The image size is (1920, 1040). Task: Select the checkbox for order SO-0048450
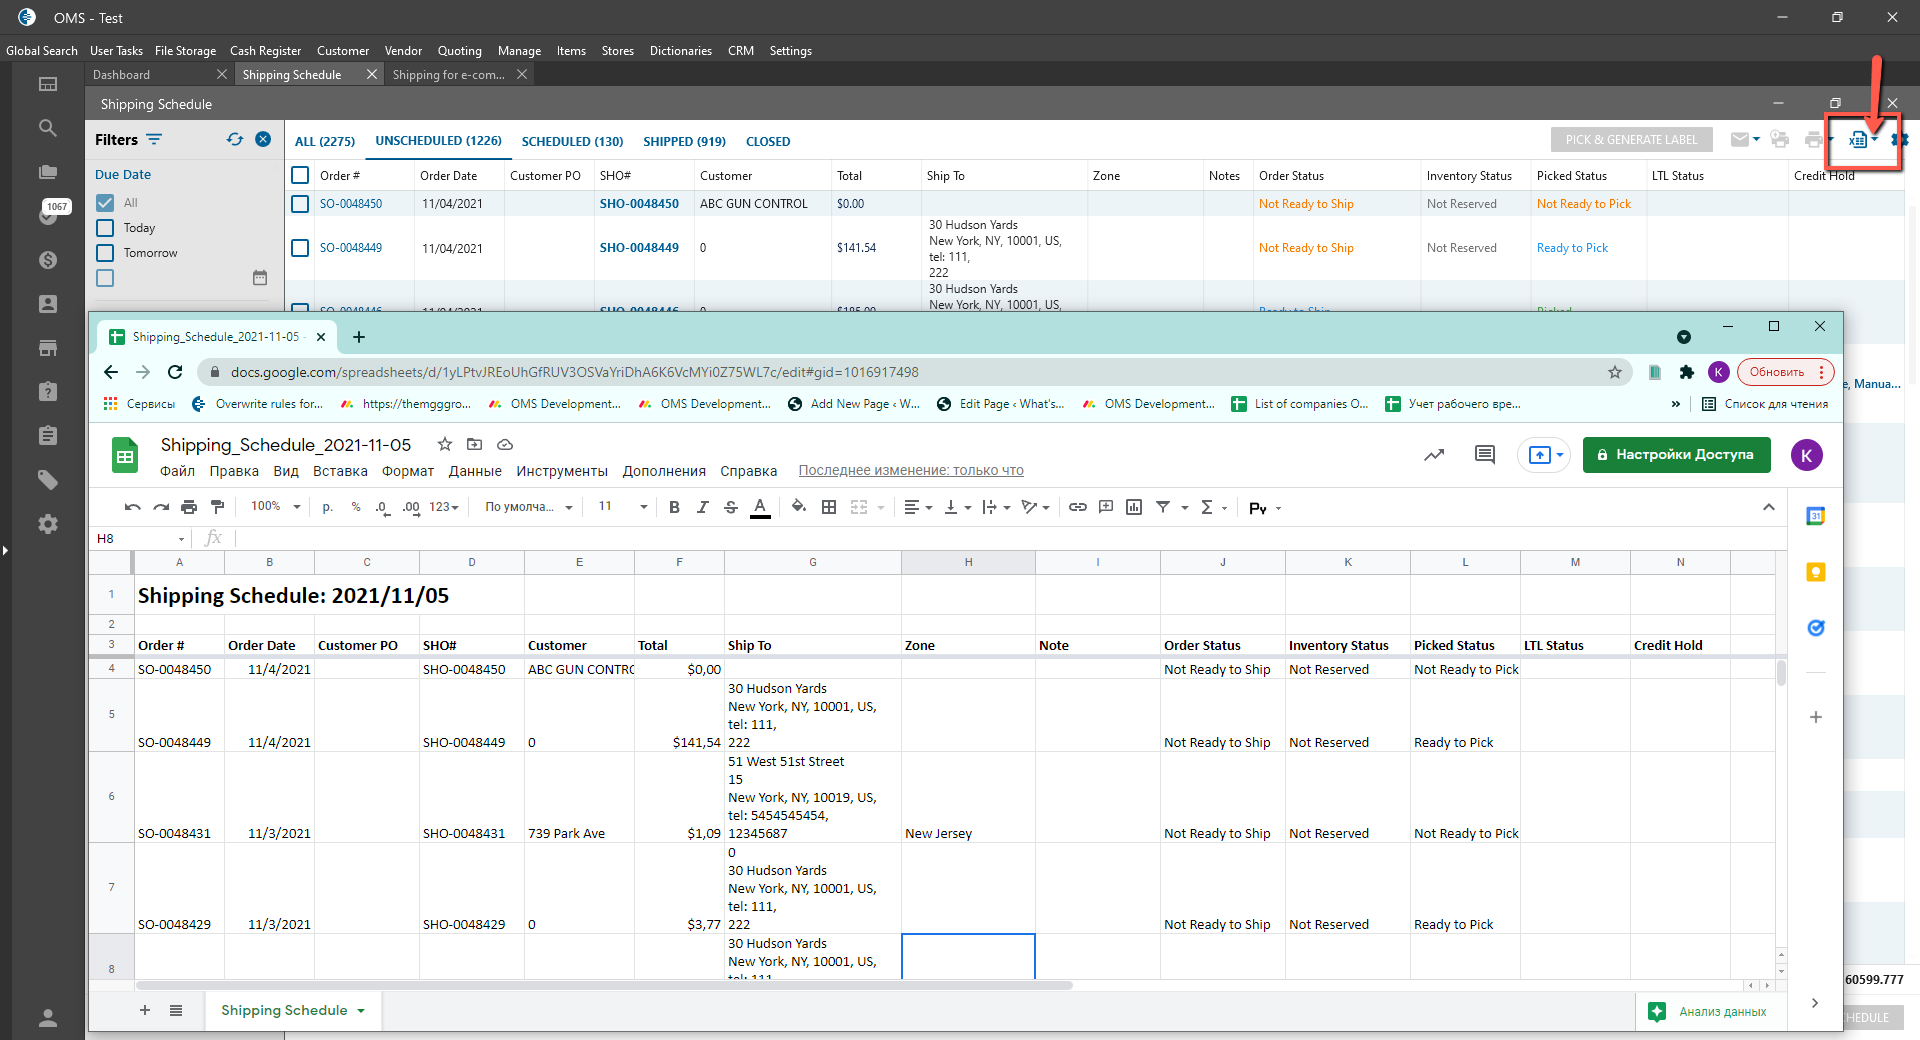click(x=300, y=204)
